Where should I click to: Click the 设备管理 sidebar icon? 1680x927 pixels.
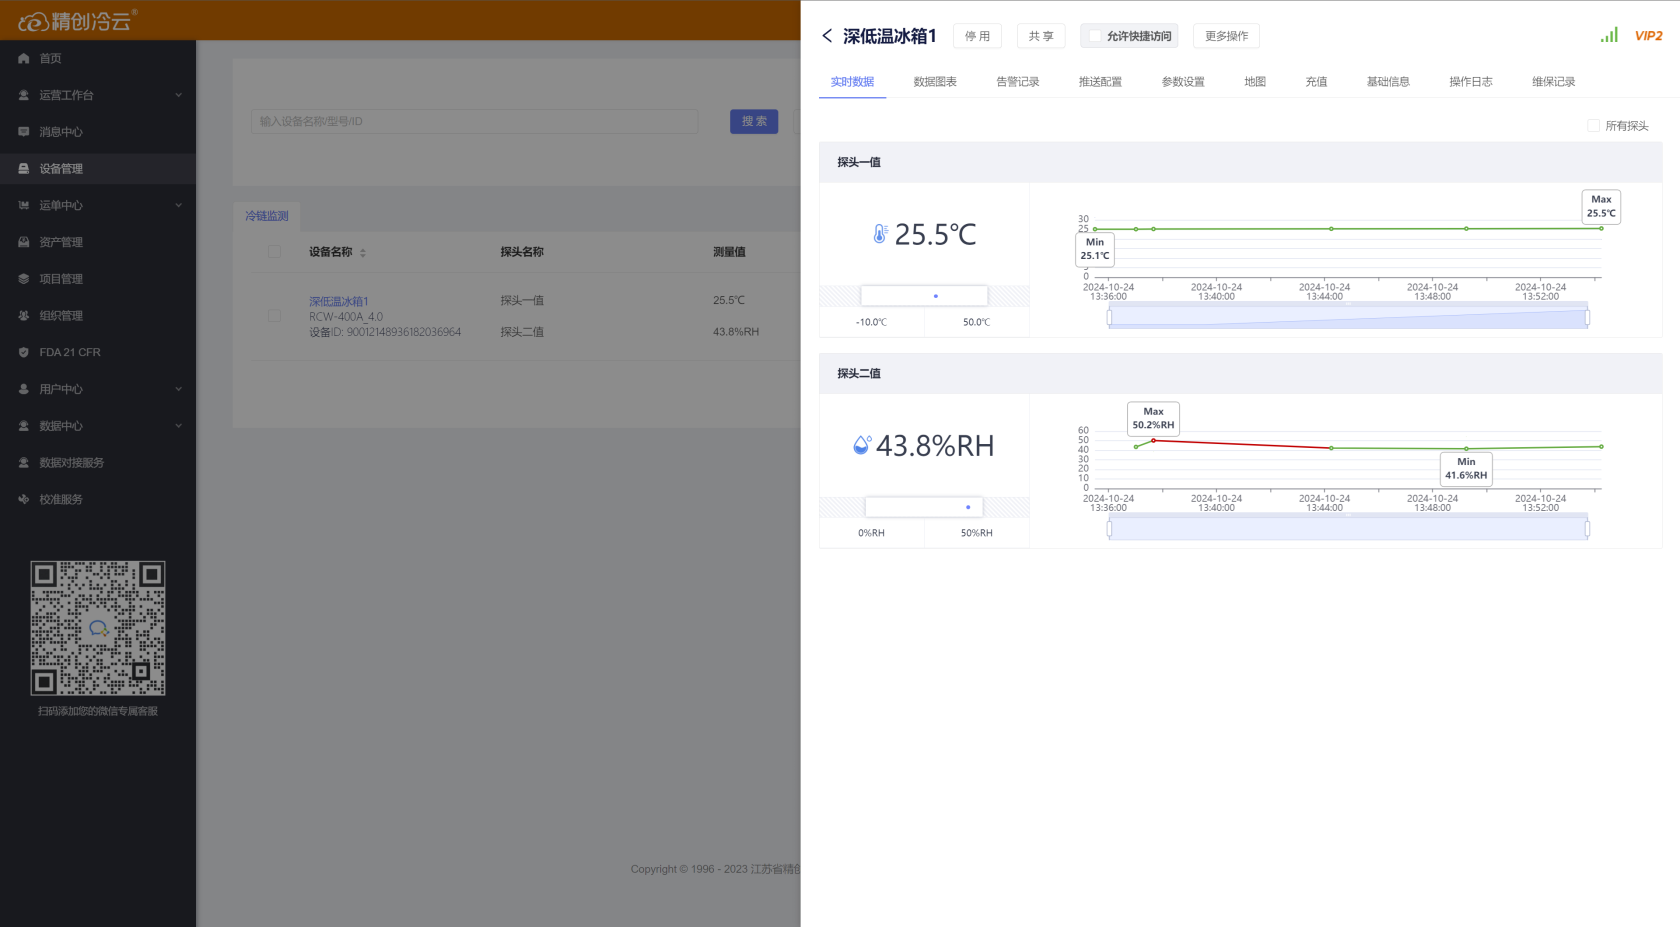24,169
